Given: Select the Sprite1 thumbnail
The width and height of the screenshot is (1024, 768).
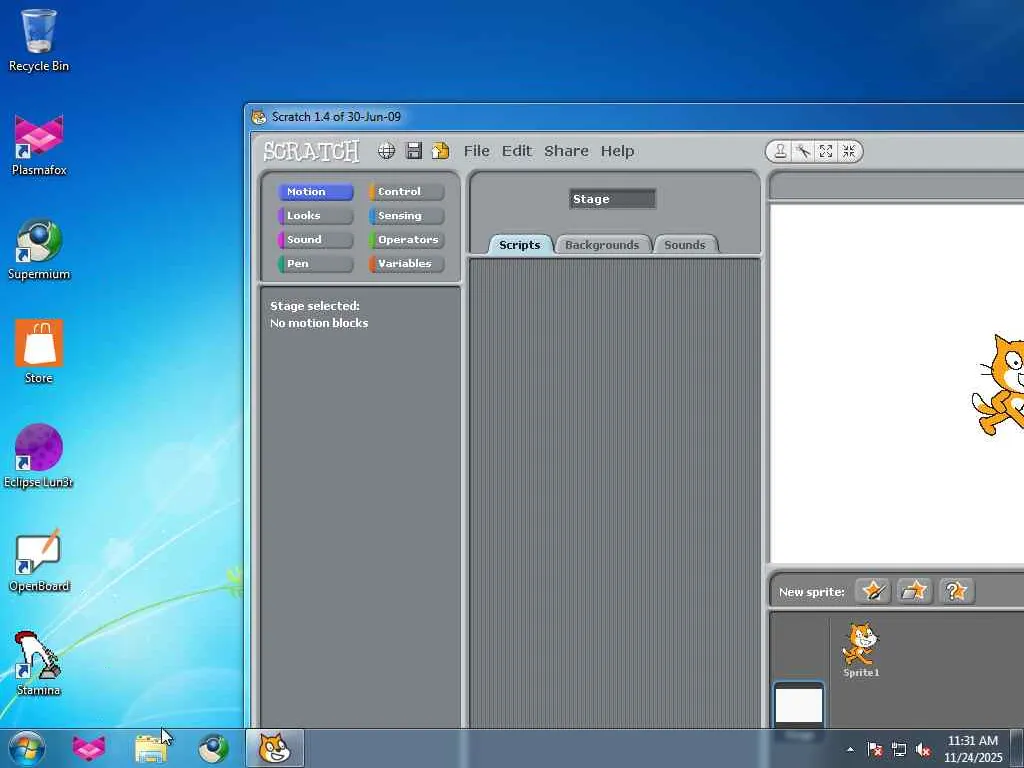Looking at the screenshot, I should coord(861,649).
